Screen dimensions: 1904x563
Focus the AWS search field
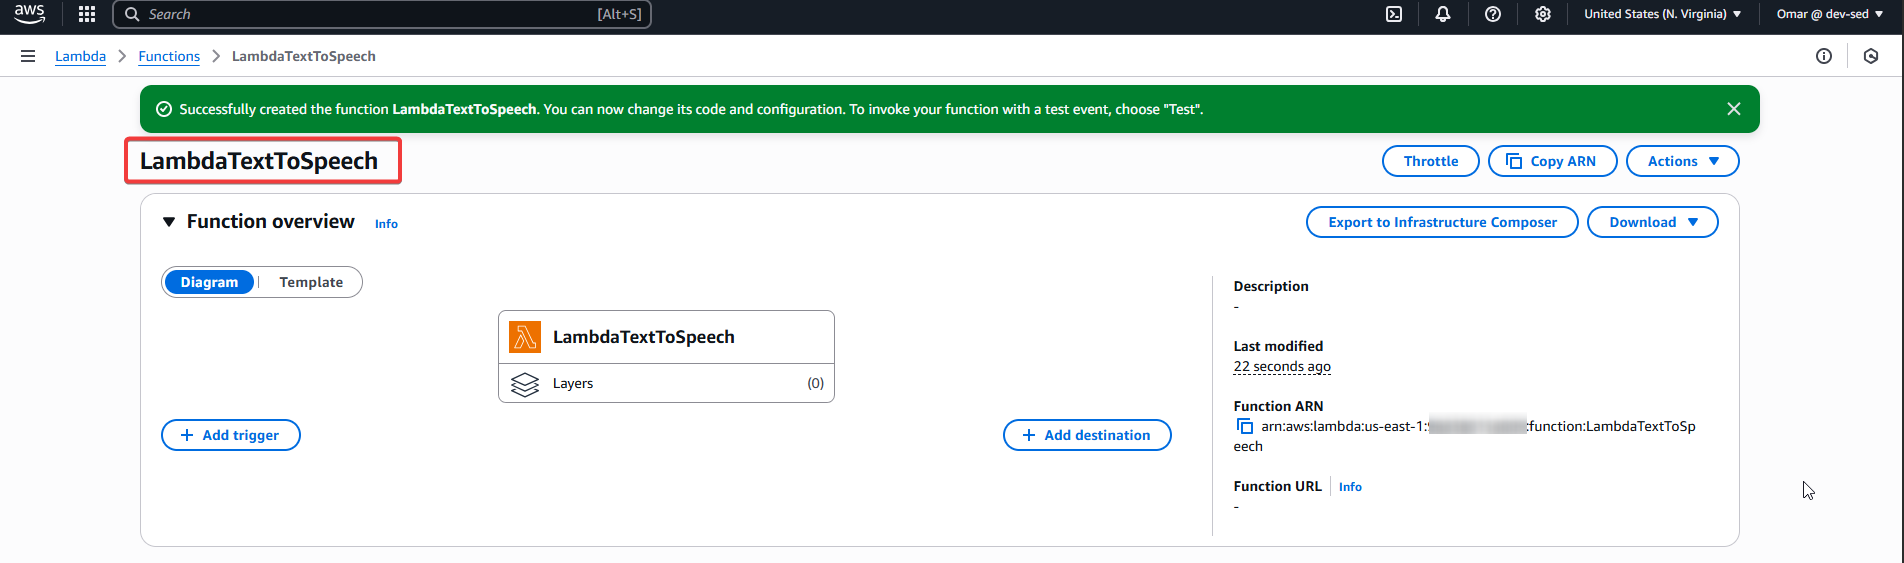click(382, 14)
